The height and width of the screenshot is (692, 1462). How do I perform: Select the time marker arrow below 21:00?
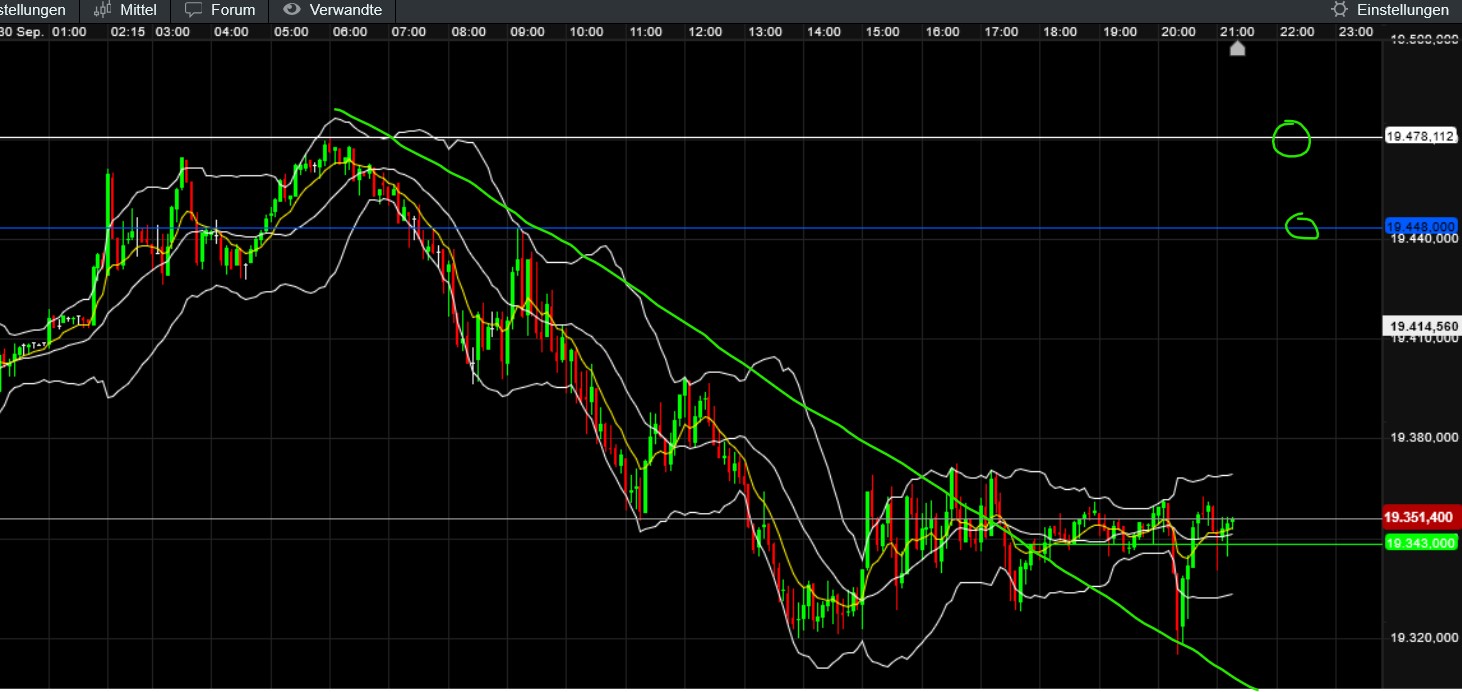pyautogui.click(x=1237, y=48)
